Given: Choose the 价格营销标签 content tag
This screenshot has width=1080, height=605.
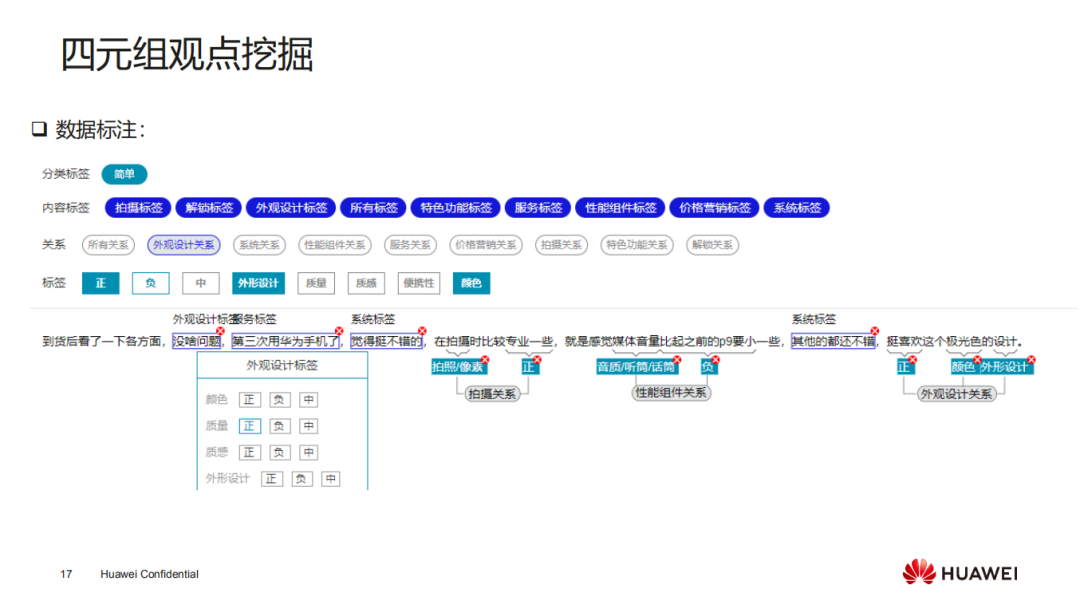Looking at the screenshot, I should pos(714,208).
